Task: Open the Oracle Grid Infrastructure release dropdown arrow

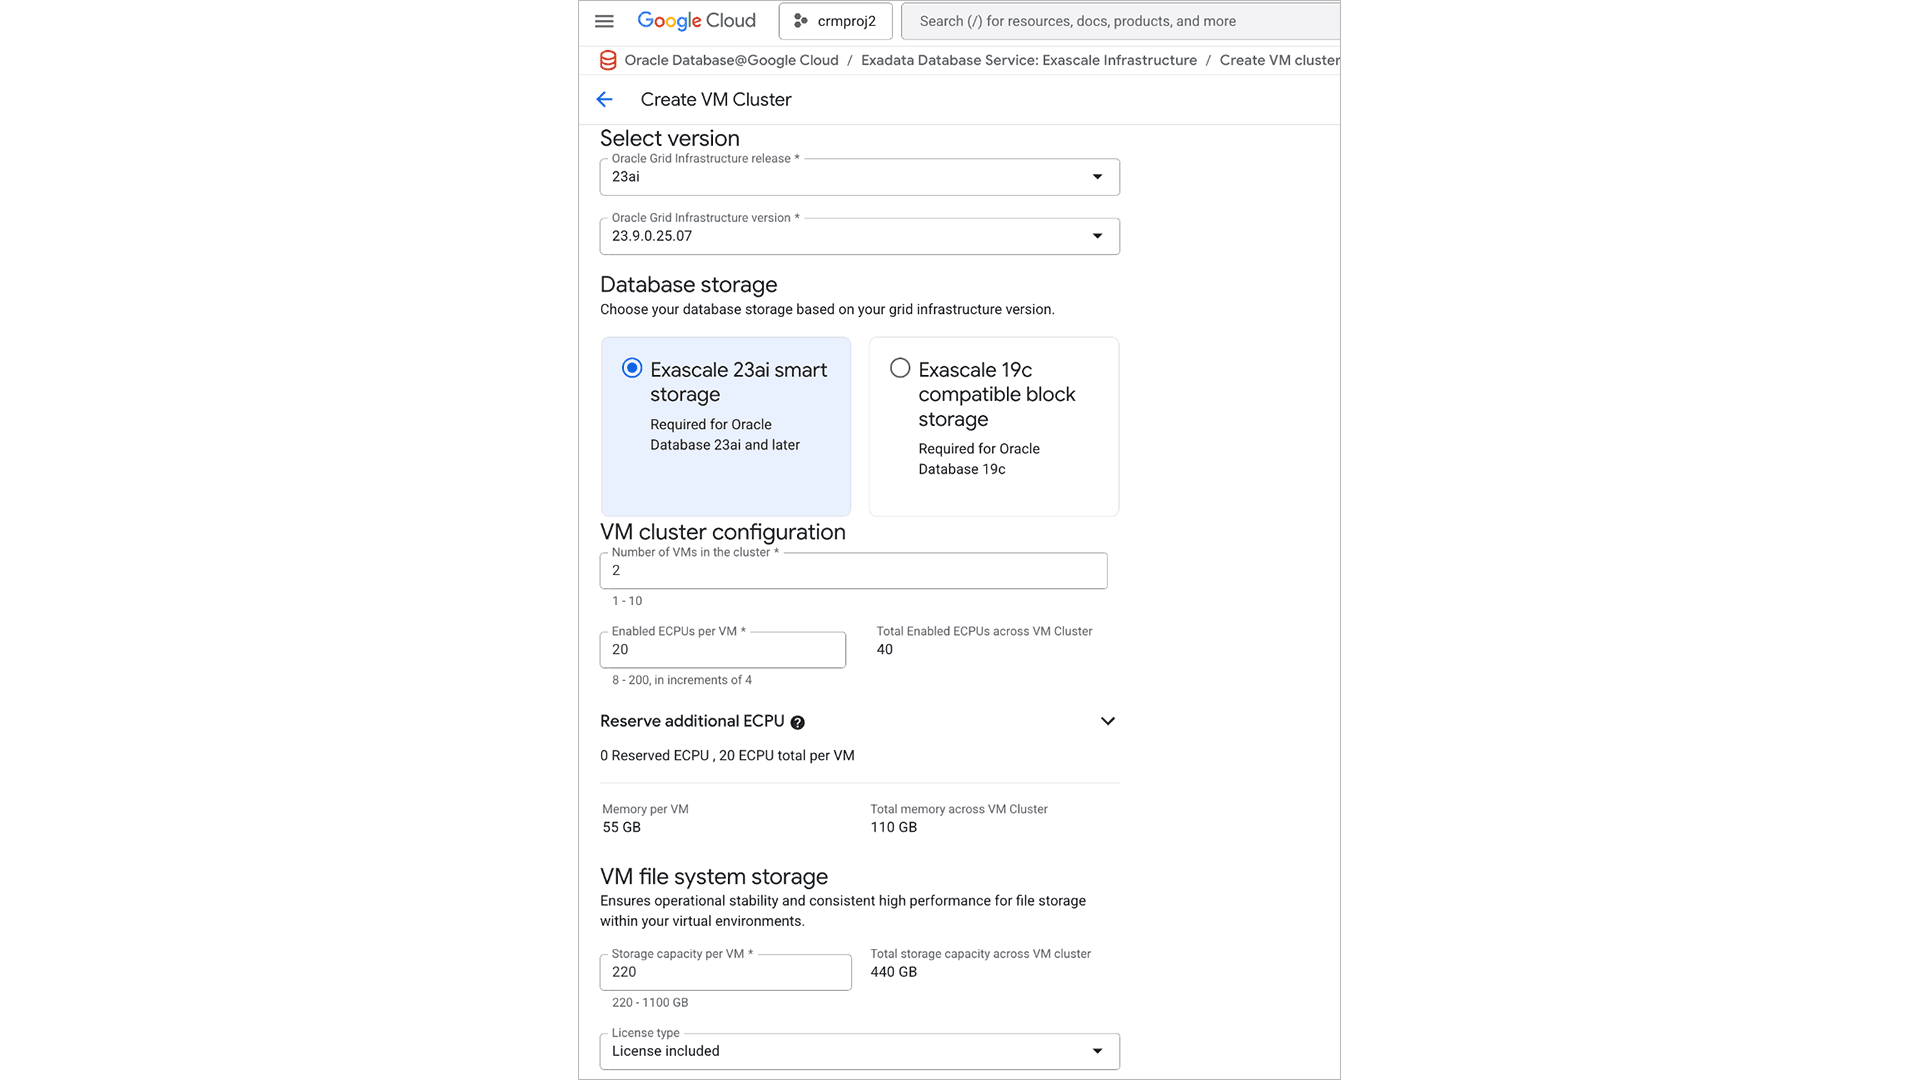Action: pyautogui.click(x=1096, y=177)
